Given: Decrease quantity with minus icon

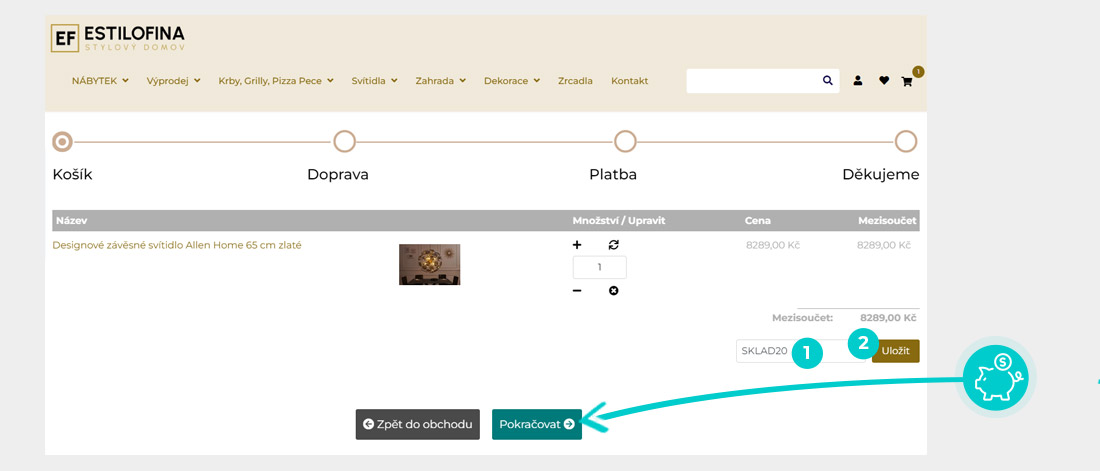Looking at the screenshot, I should (x=577, y=291).
